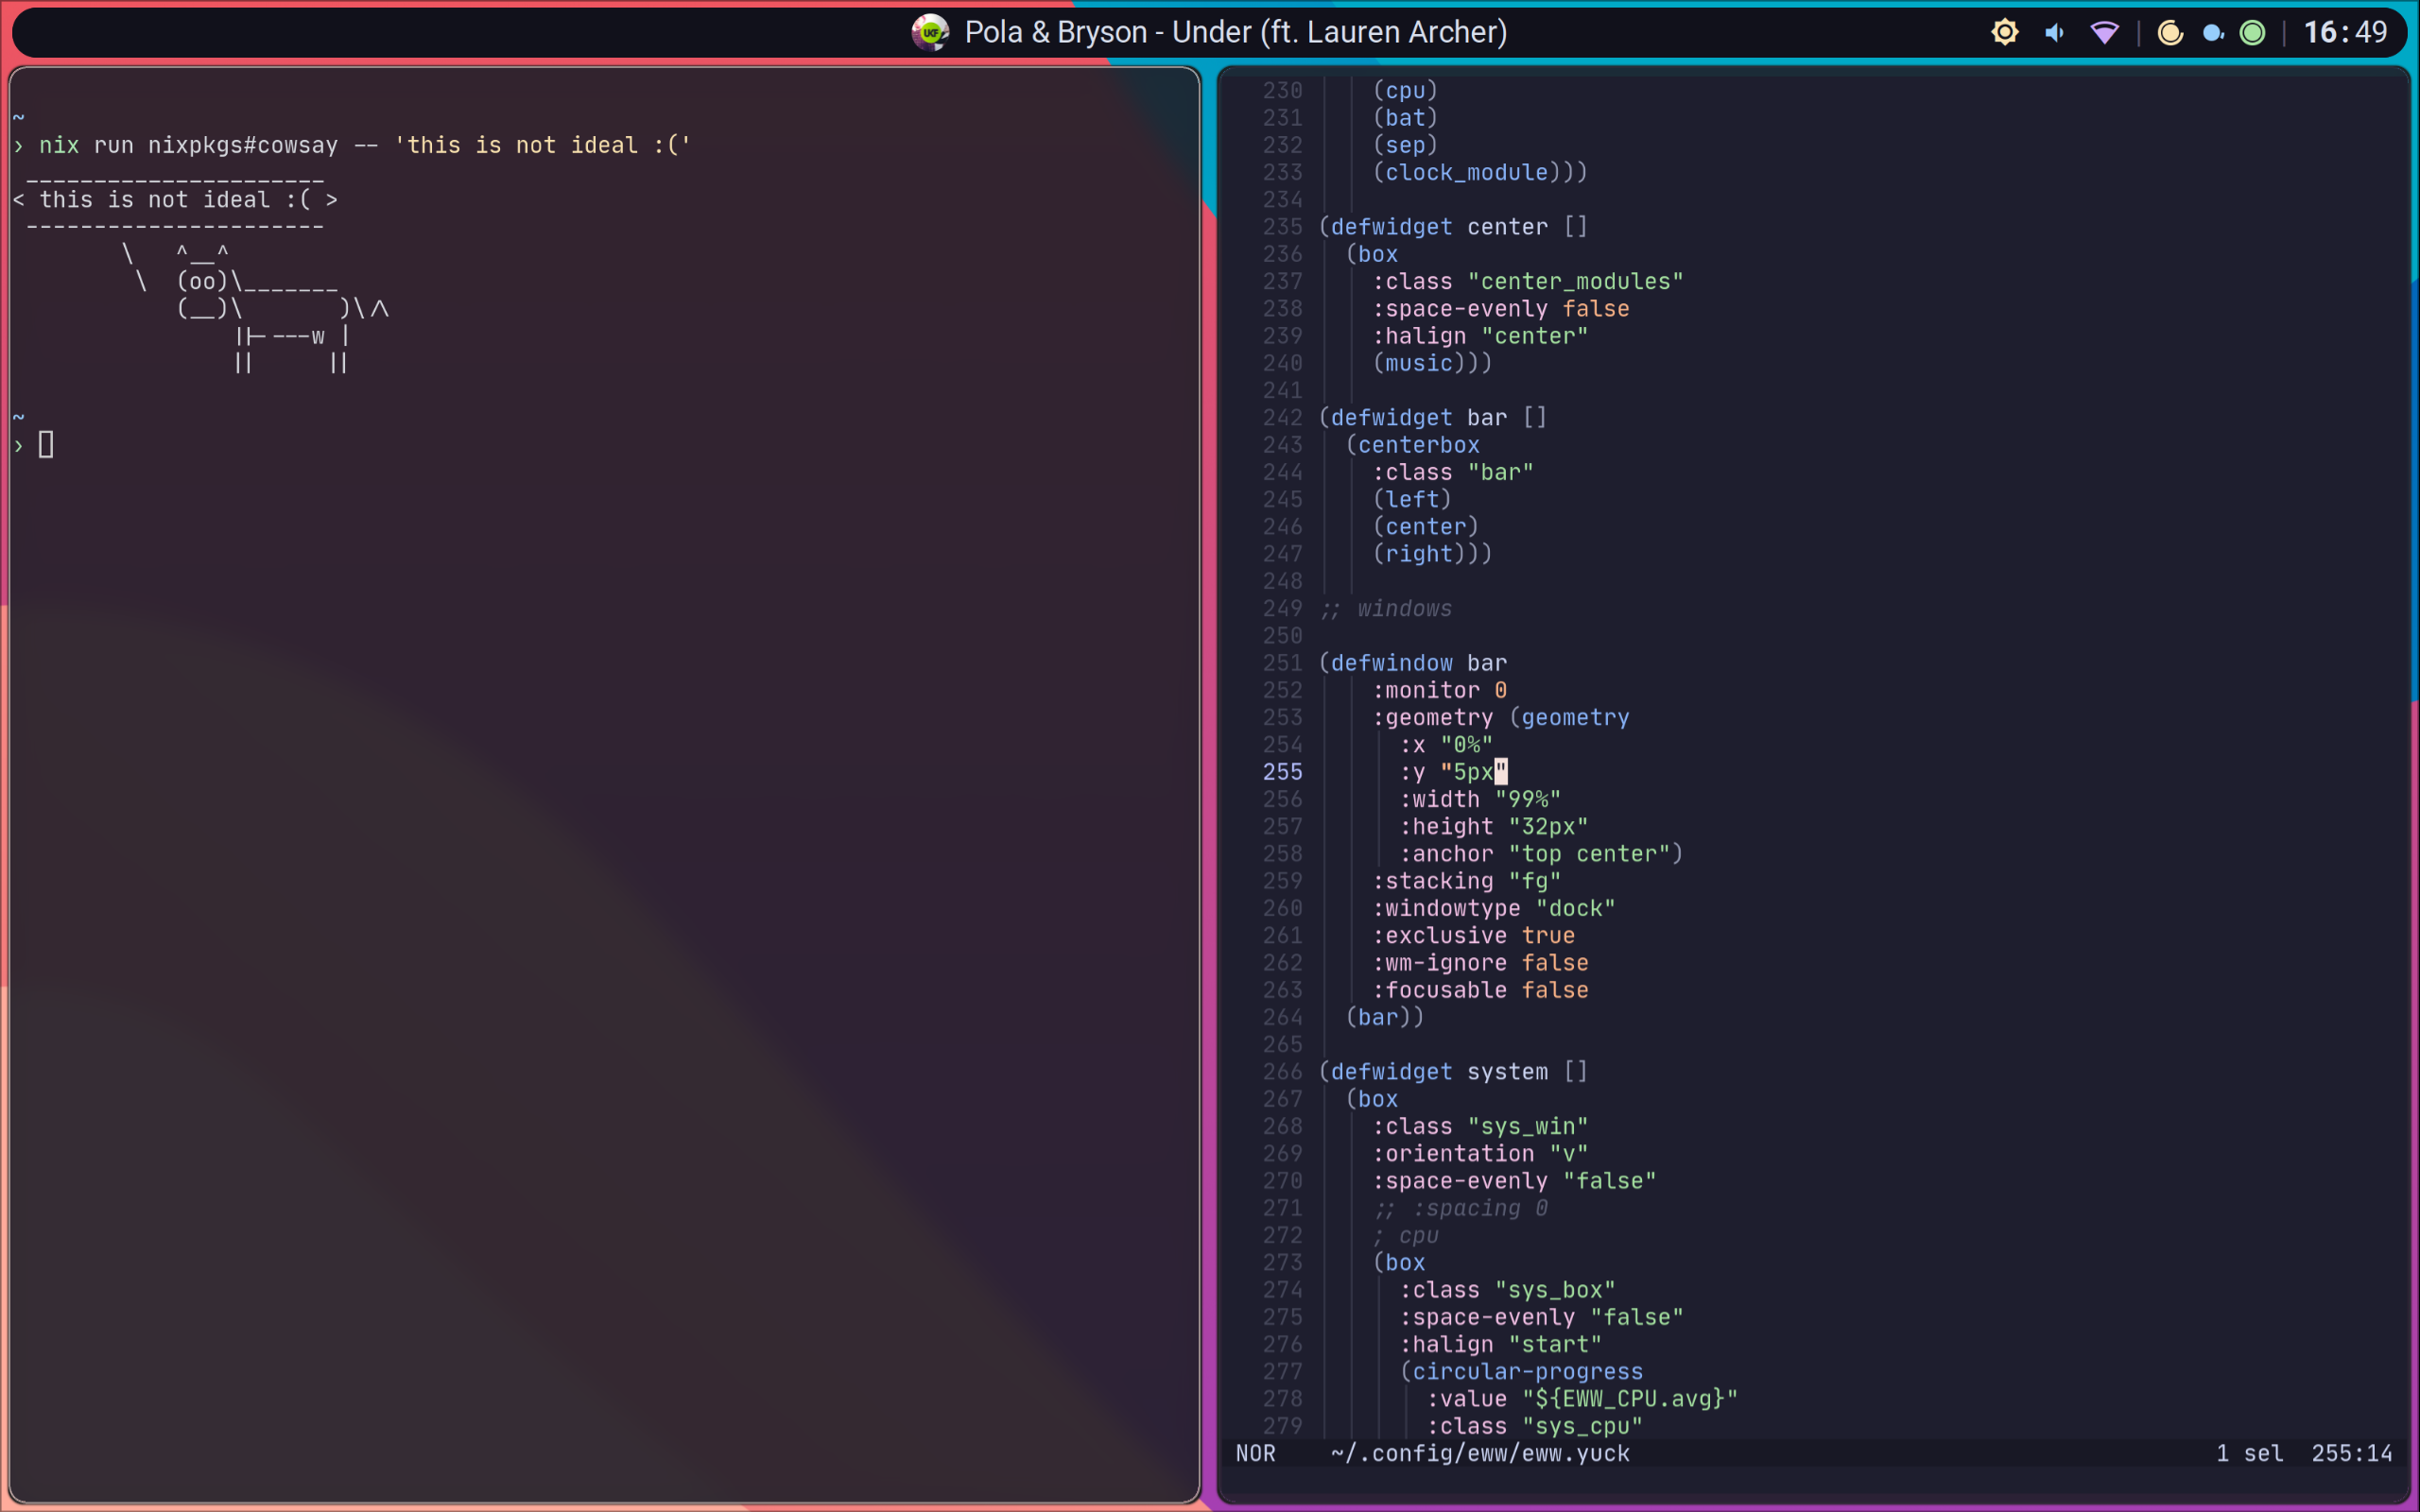The height and width of the screenshot is (1512, 2420).
Task: Click the volume speaker icon
Action: coord(2054,33)
